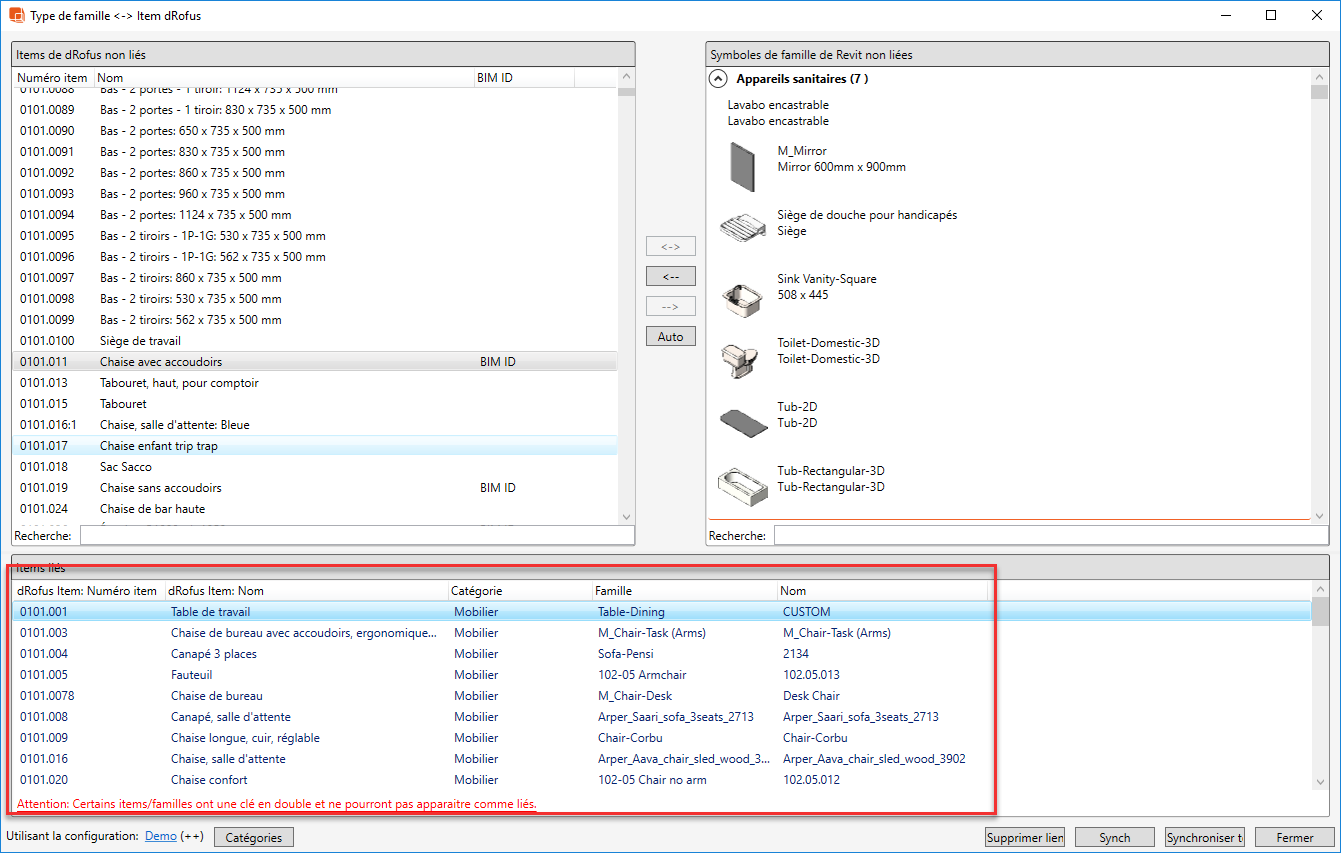Sort by the Numéro item column header

pyautogui.click(x=53, y=78)
